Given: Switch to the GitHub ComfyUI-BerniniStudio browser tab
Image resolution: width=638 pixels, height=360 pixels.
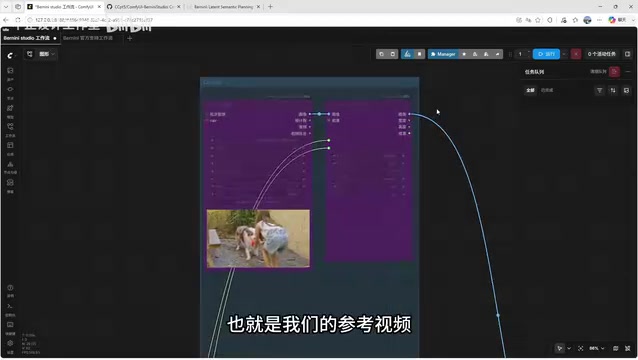Looking at the screenshot, I should (x=144, y=7).
